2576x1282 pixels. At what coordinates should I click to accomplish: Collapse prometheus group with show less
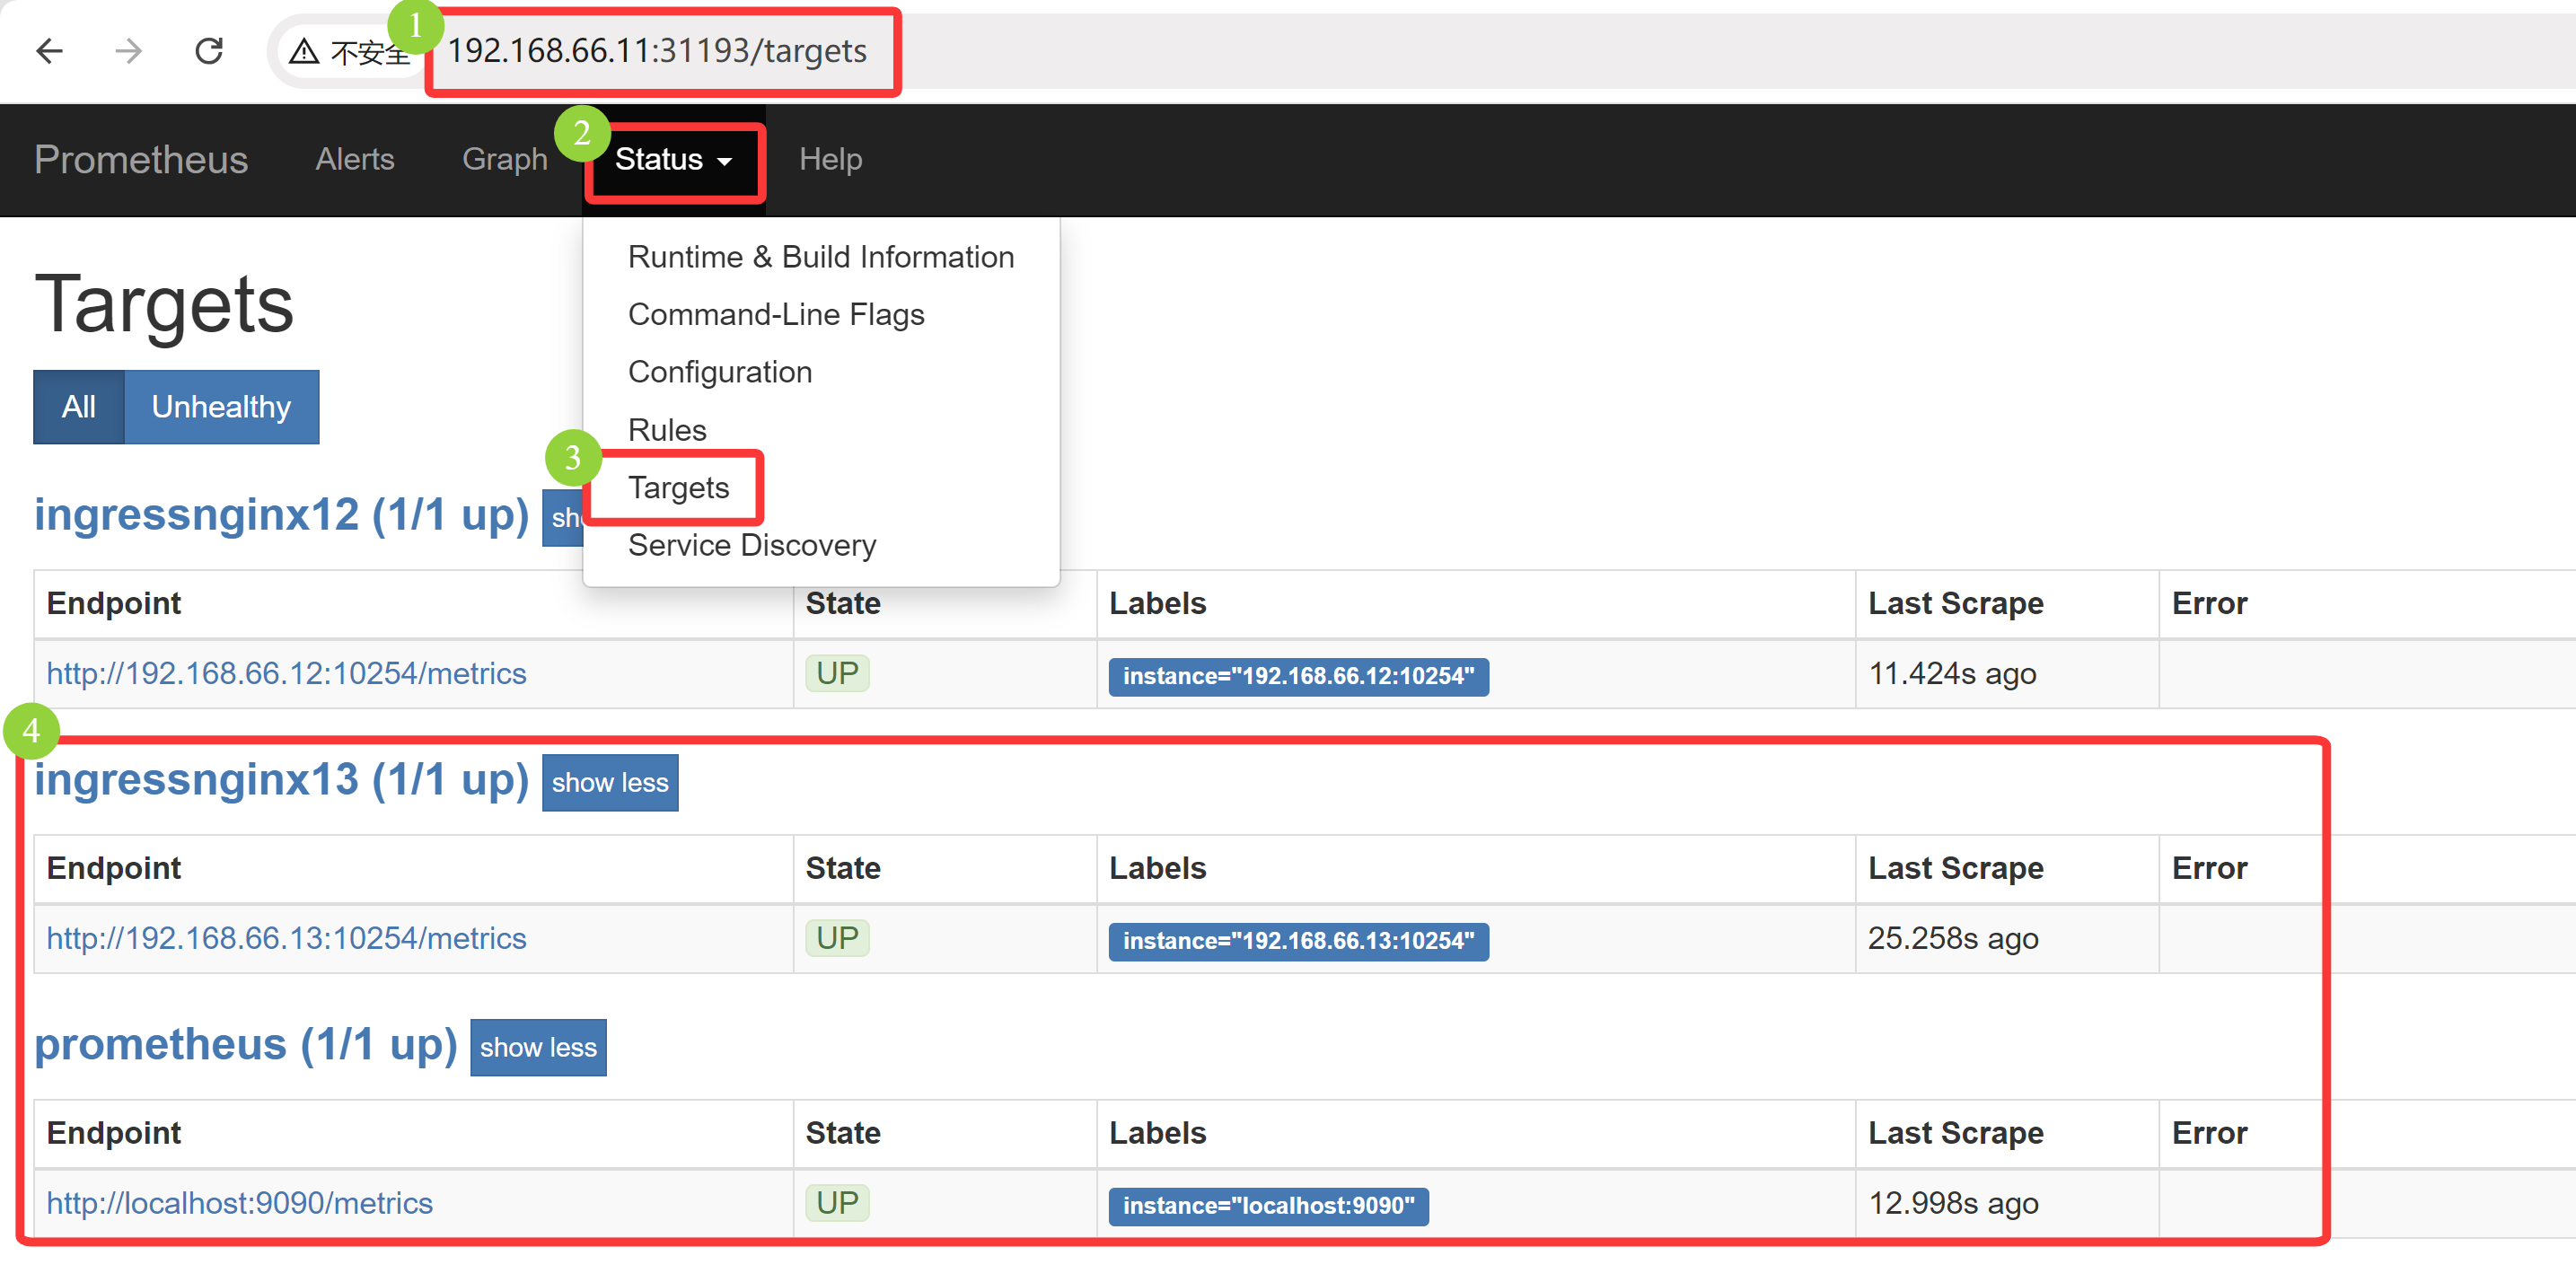coord(537,1048)
